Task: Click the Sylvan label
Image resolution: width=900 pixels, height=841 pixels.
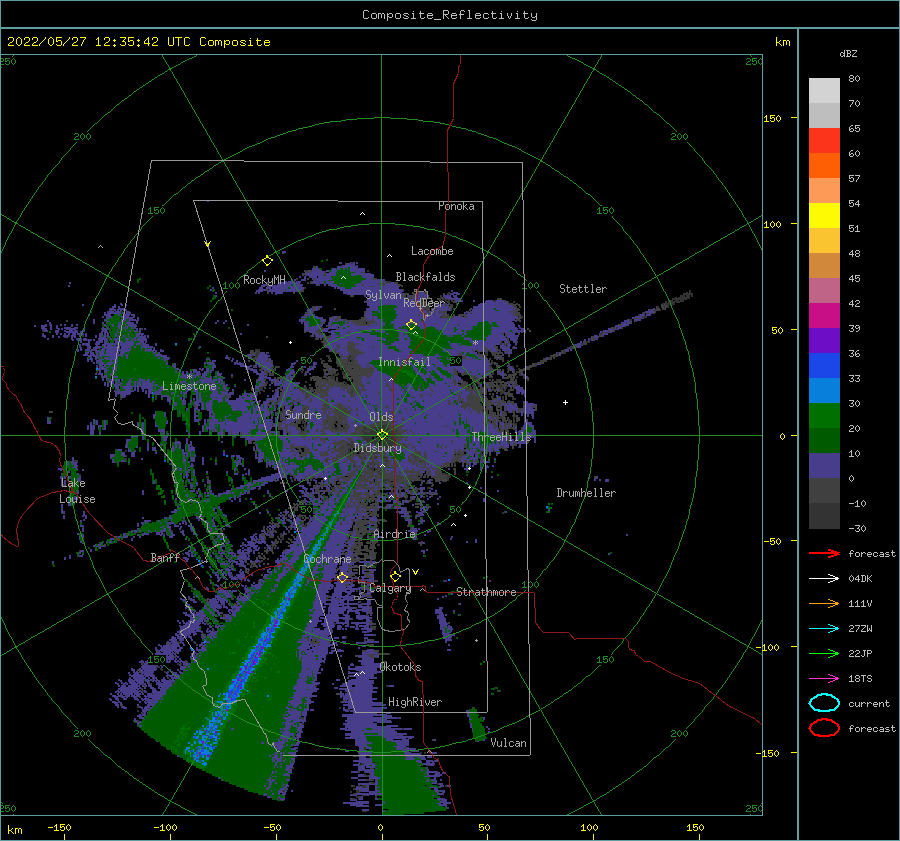Action: pos(383,295)
